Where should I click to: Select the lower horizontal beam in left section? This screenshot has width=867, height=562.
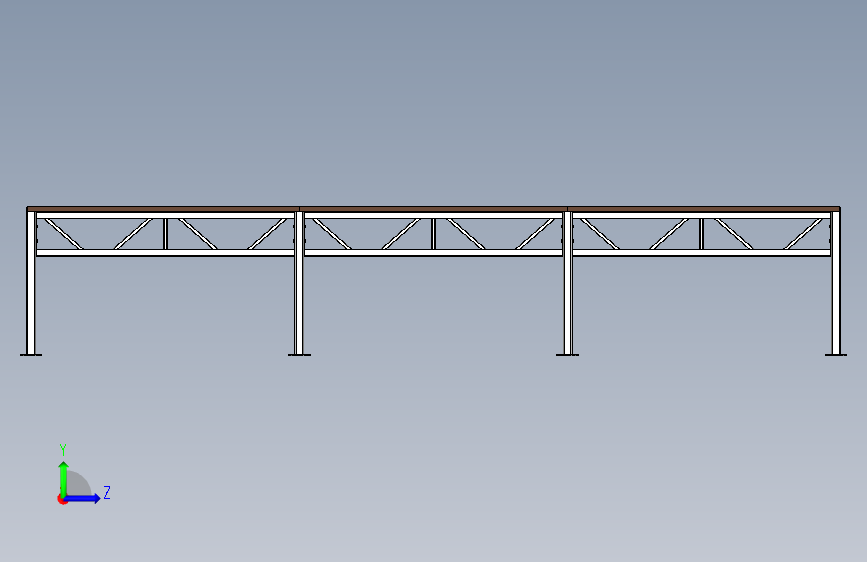coord(165,253)
